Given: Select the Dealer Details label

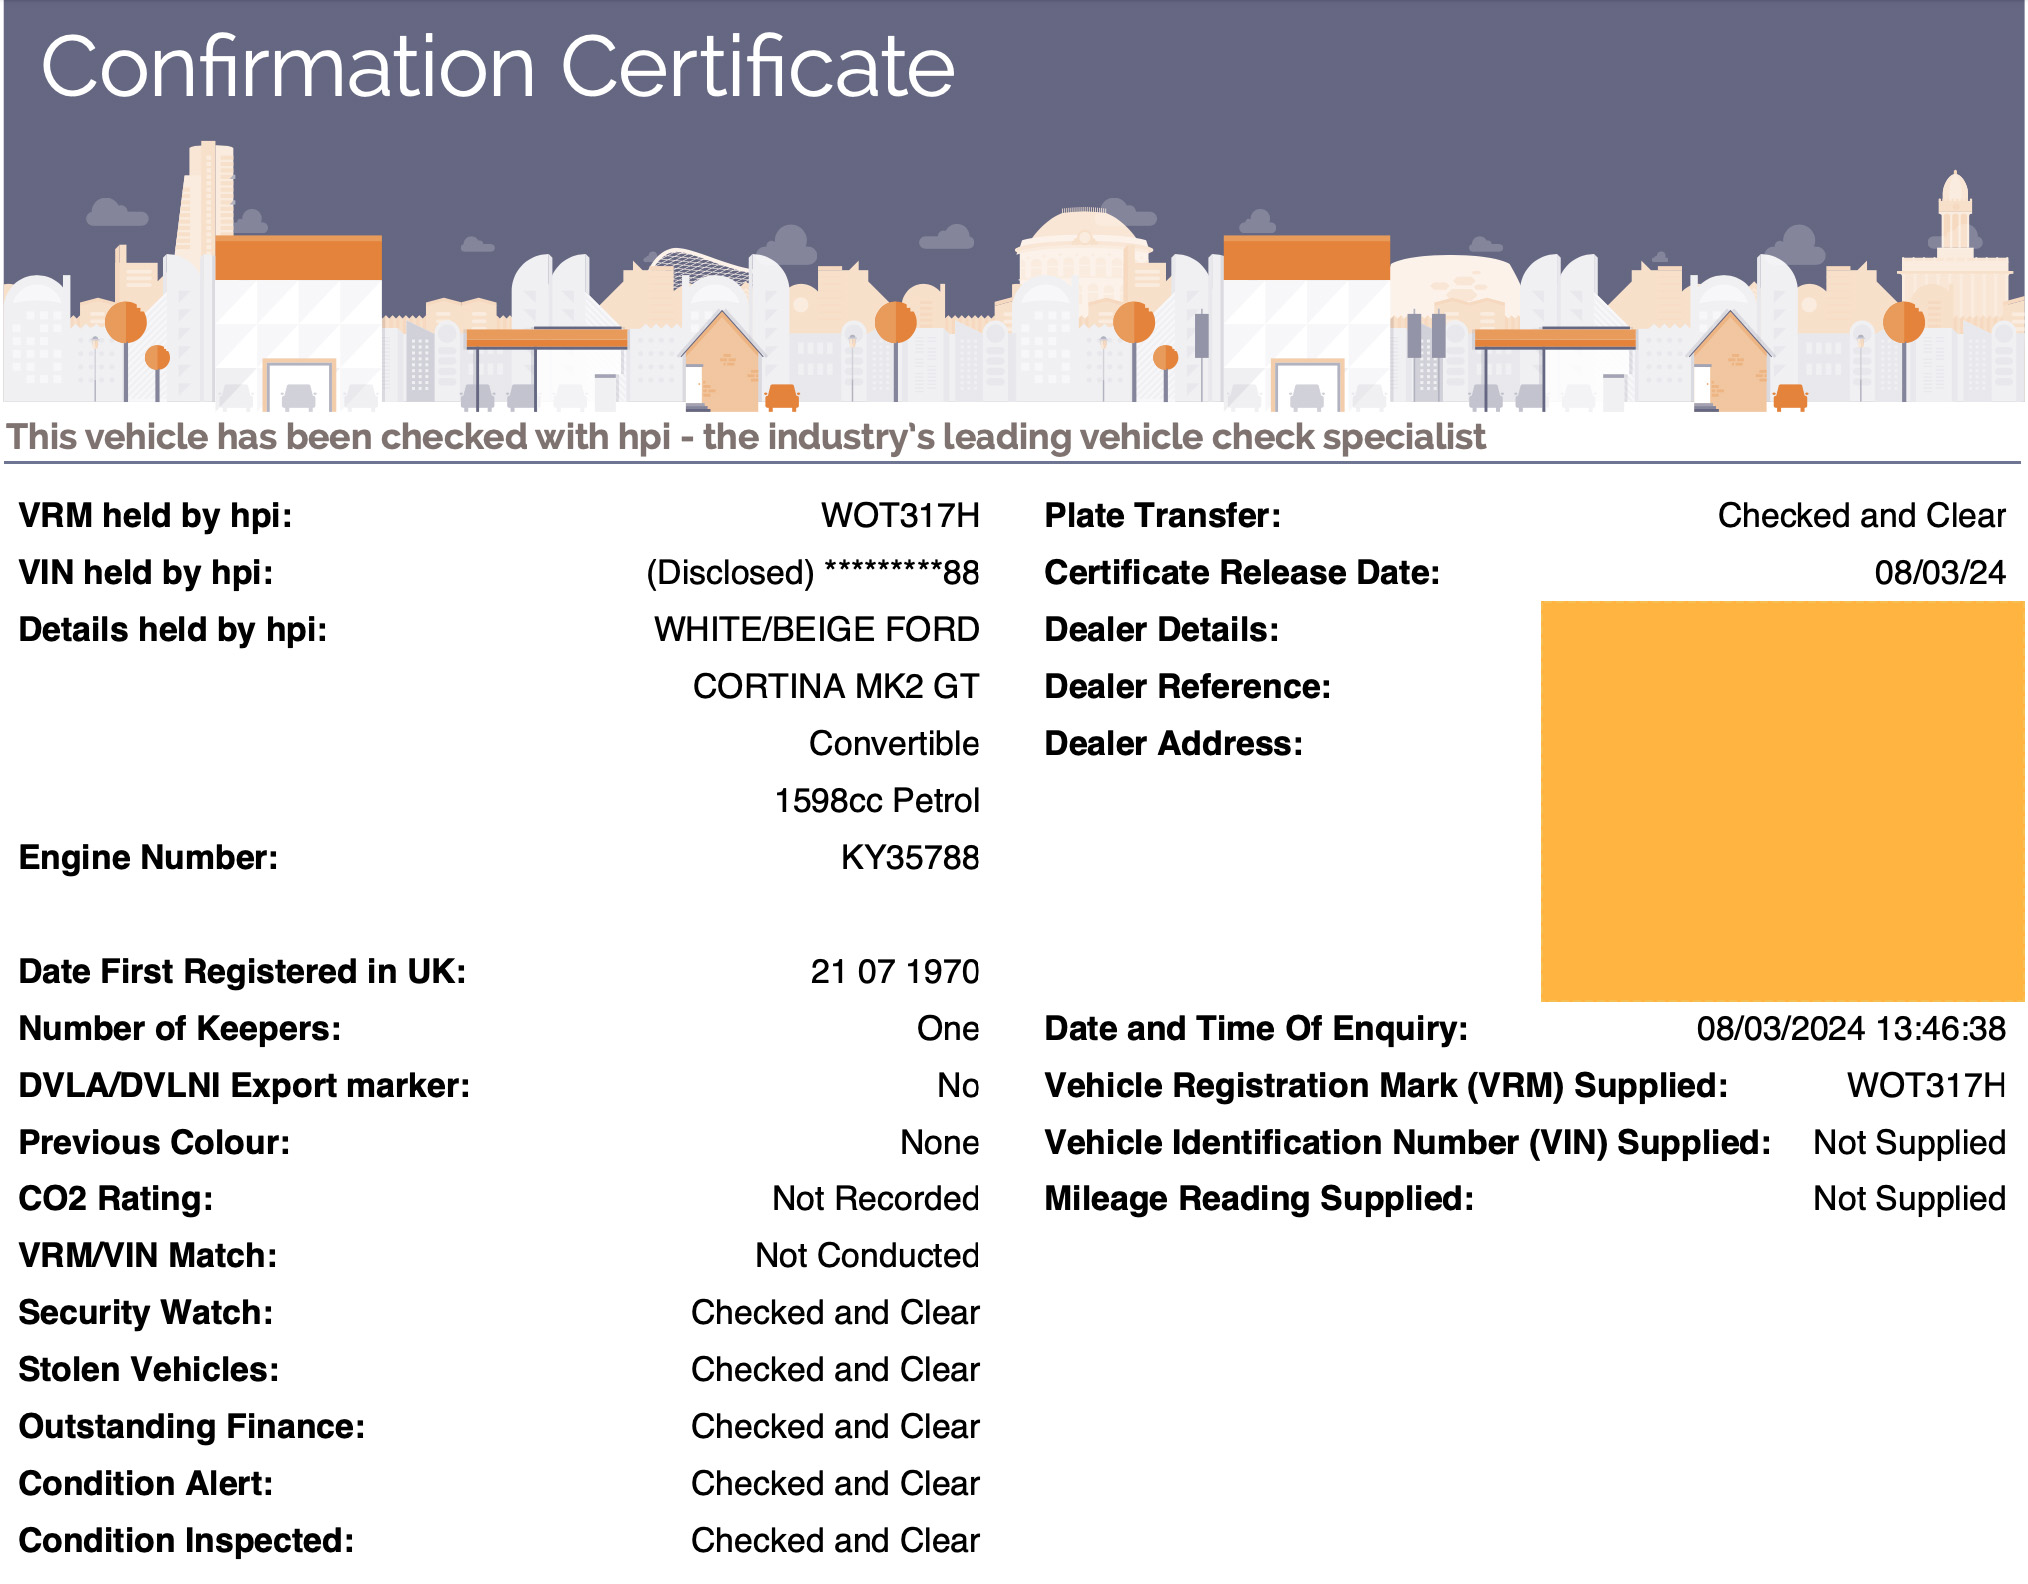Looking at the screenshot, I should 1162,629.
